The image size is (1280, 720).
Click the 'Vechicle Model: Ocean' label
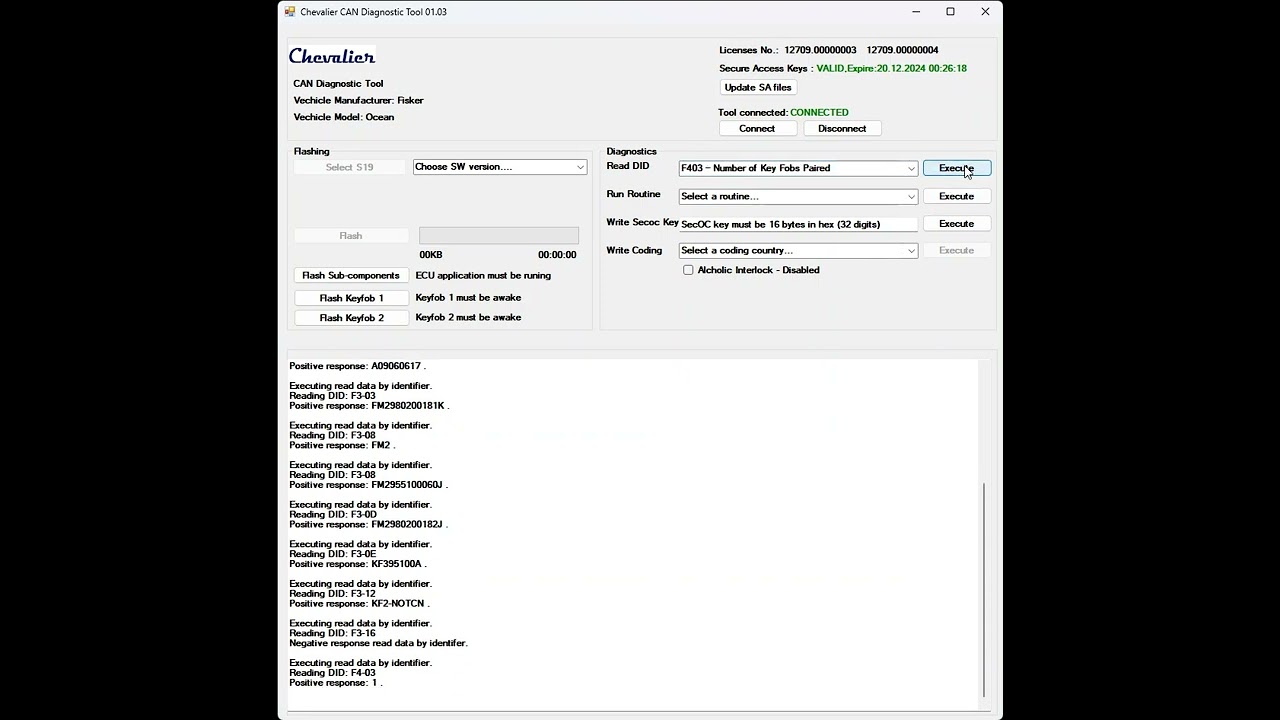click(343, 117)
